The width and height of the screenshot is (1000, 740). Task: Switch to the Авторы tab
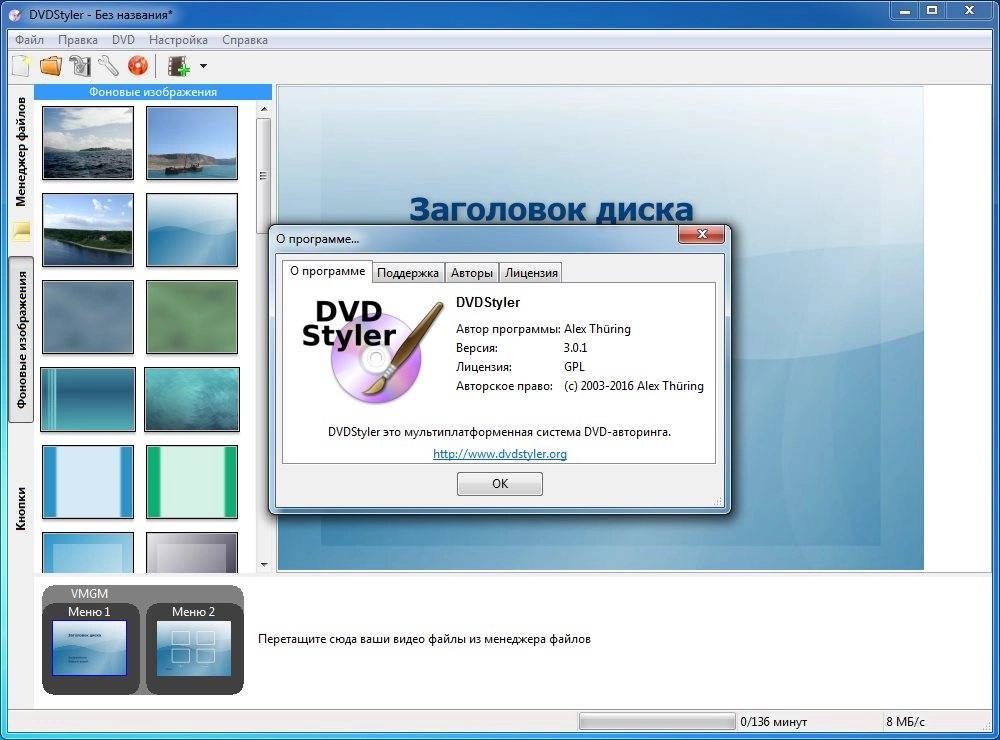pos(471,273)
